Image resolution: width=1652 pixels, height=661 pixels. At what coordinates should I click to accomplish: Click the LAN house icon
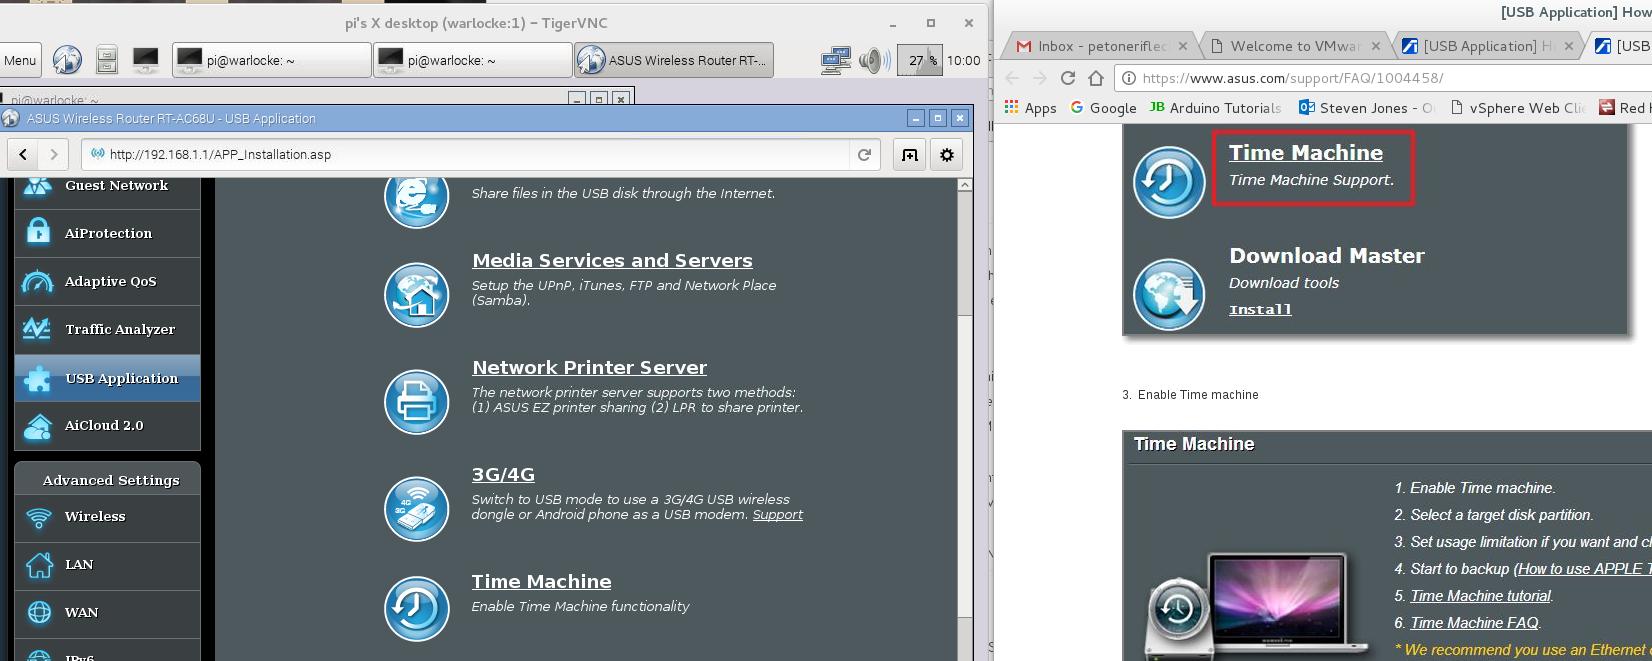39,565
